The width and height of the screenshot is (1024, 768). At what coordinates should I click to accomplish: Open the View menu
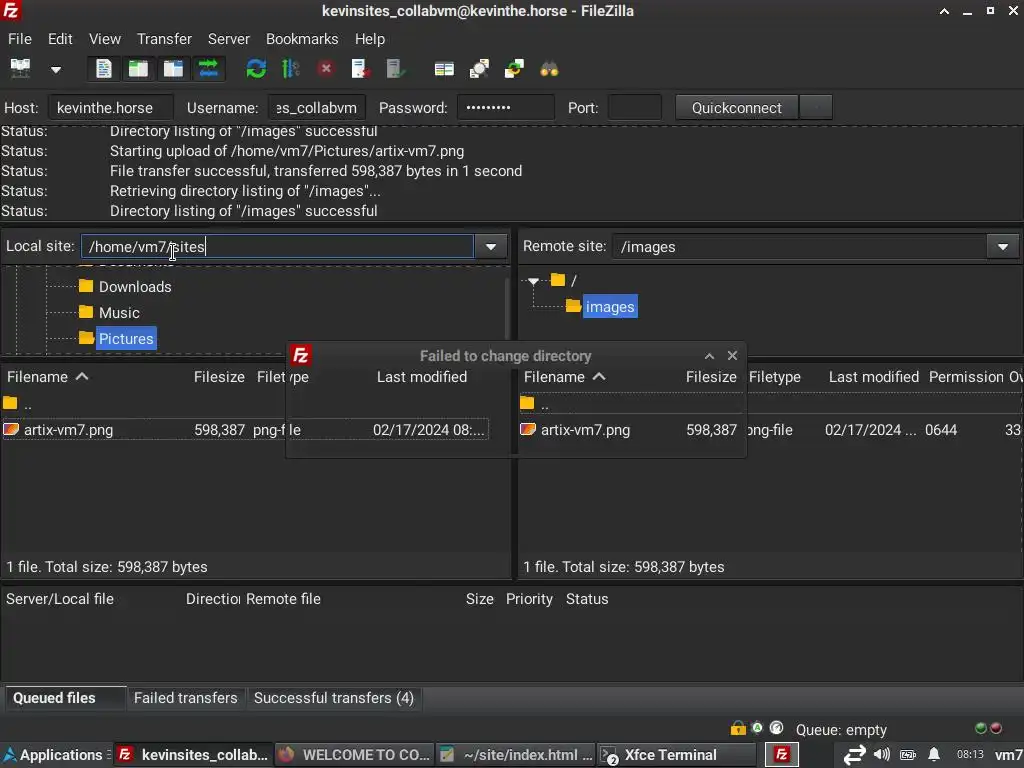[104, 39]
